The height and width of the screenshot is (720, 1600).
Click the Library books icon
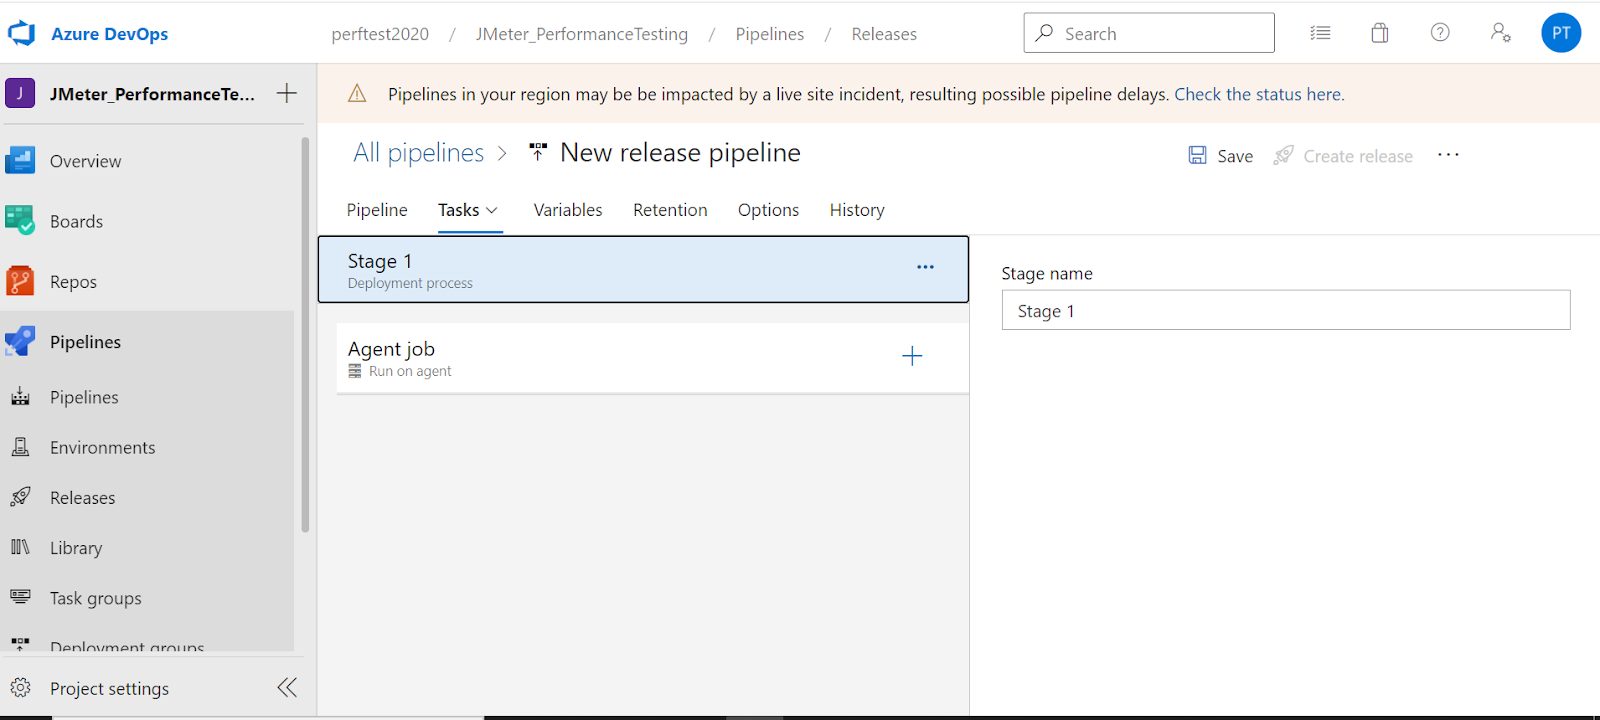coord(20,547)
